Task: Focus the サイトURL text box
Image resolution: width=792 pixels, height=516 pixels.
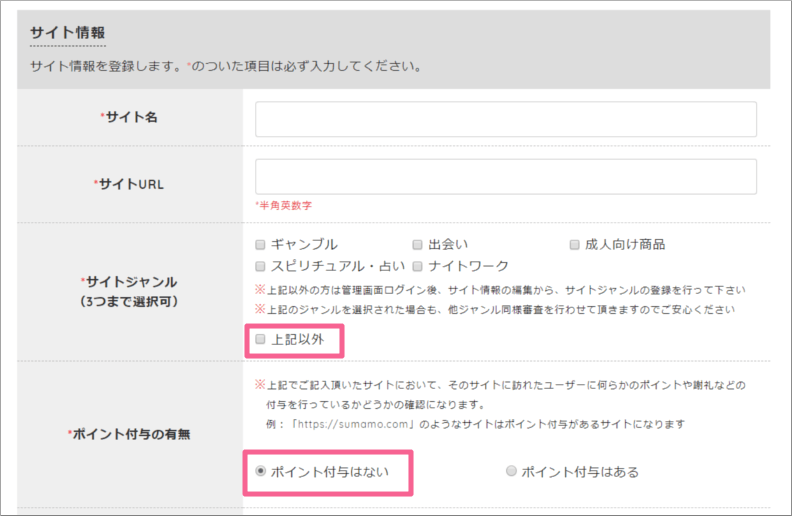Action: click(506, 177)
